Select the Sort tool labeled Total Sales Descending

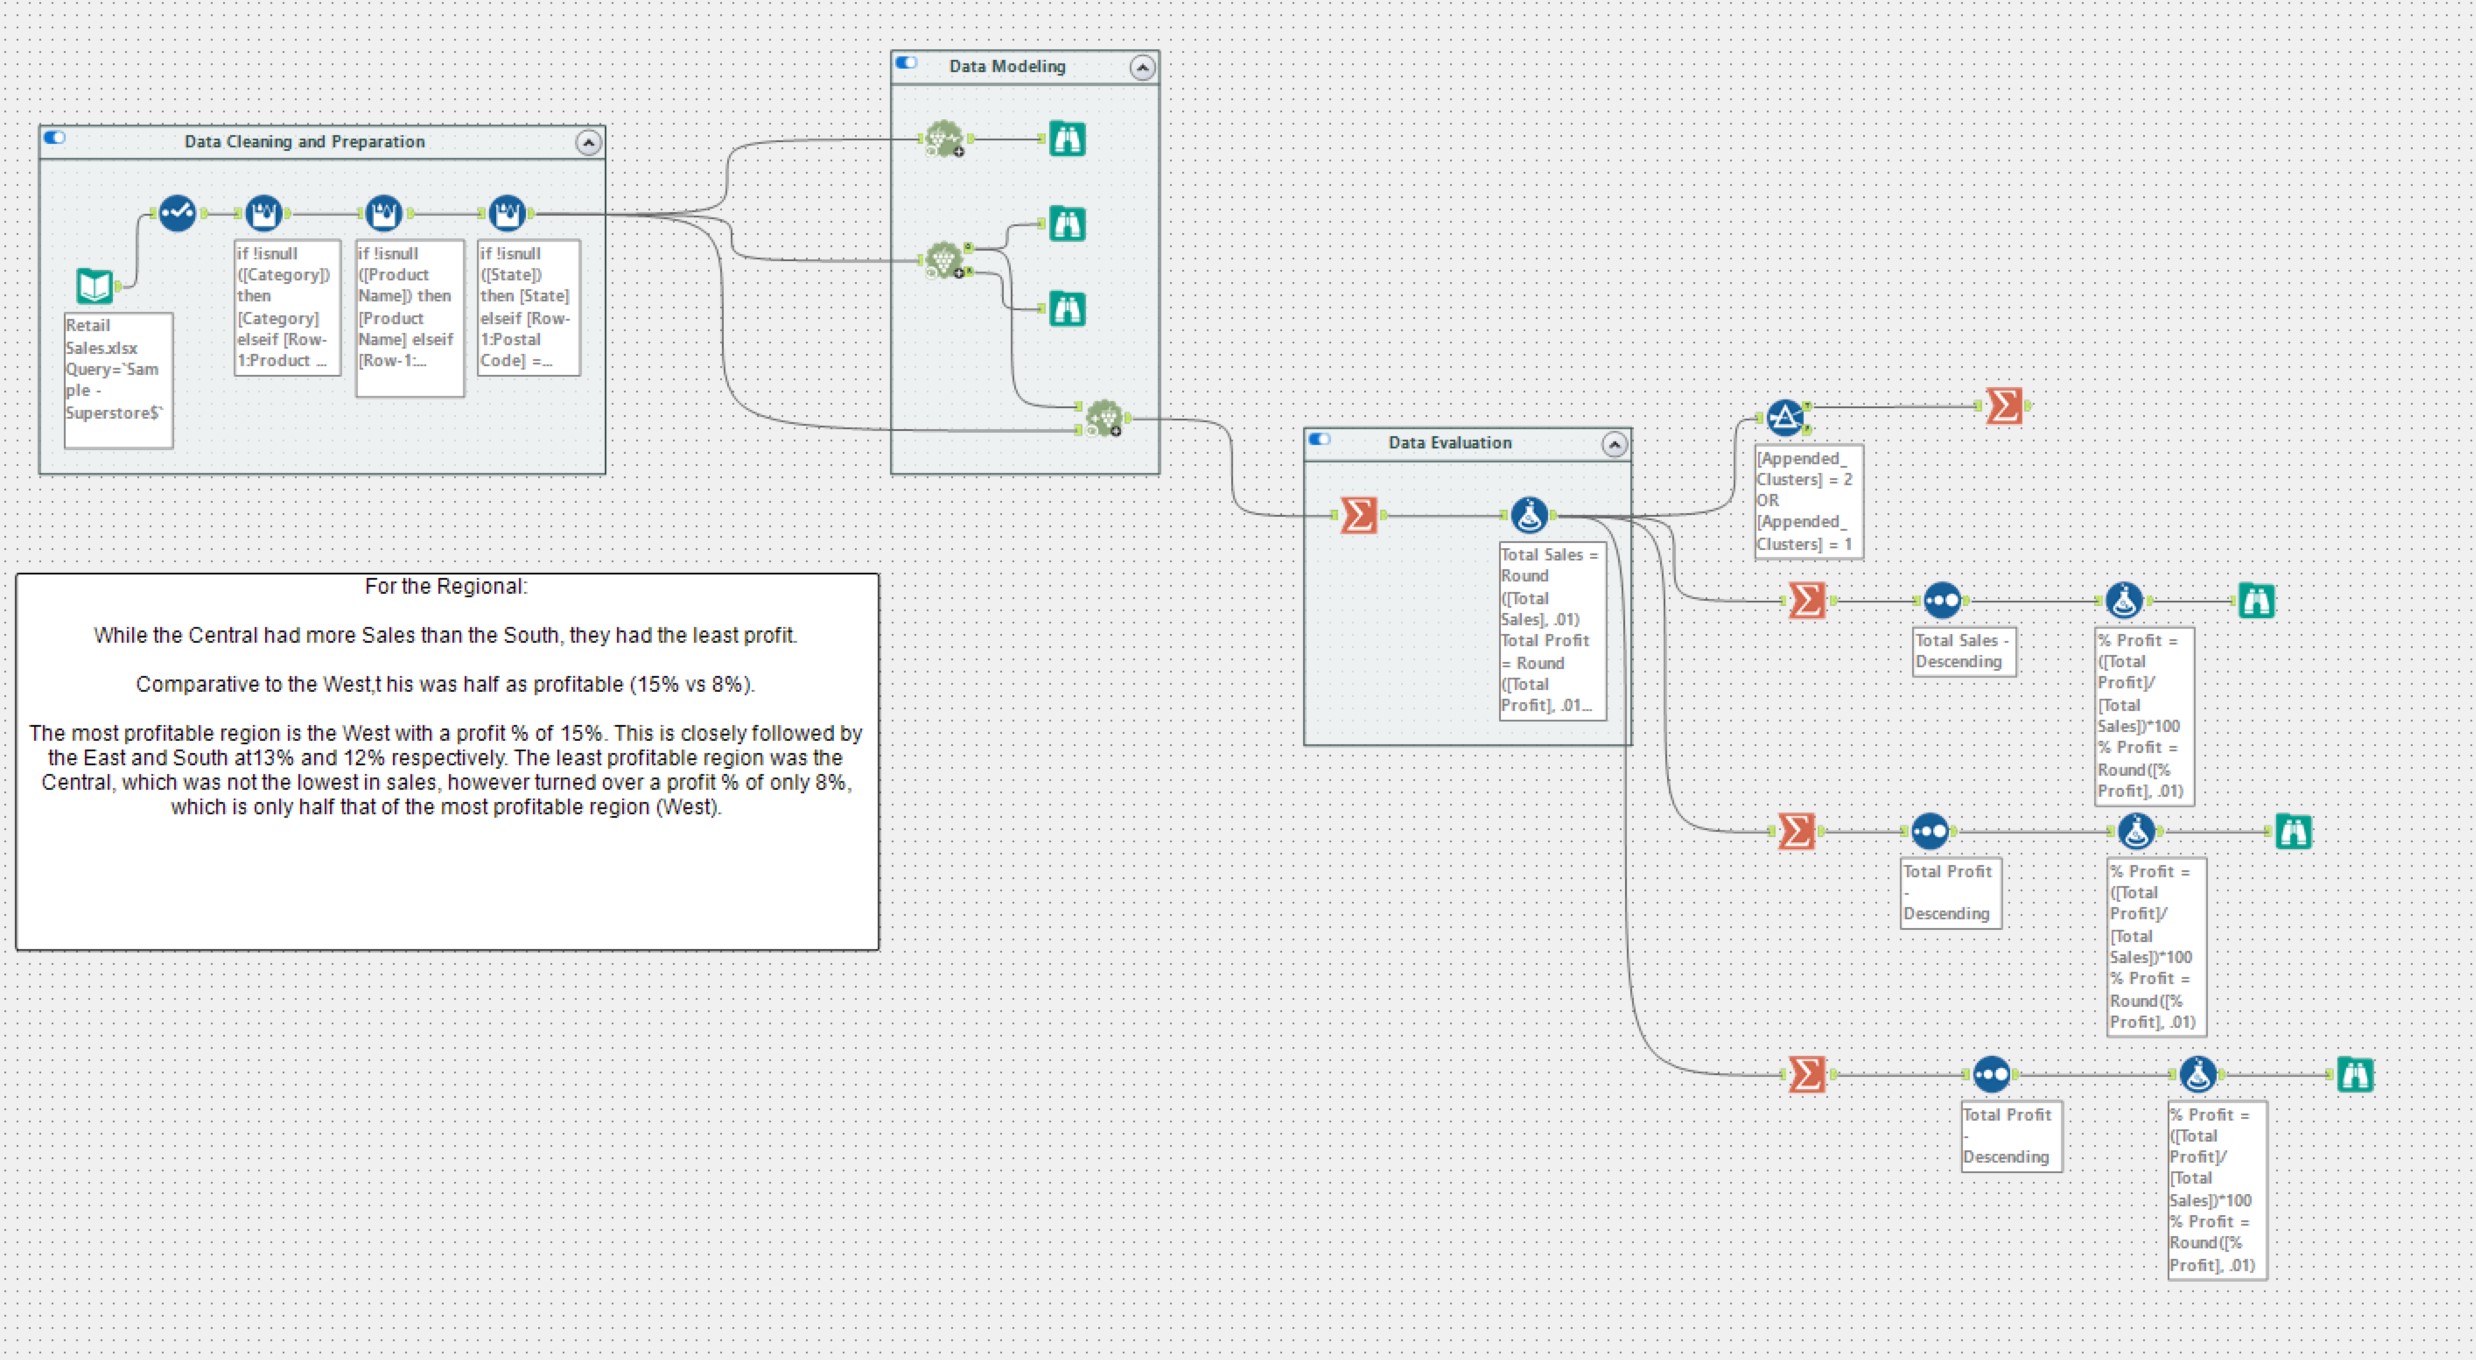click(x=1940, y=599)
